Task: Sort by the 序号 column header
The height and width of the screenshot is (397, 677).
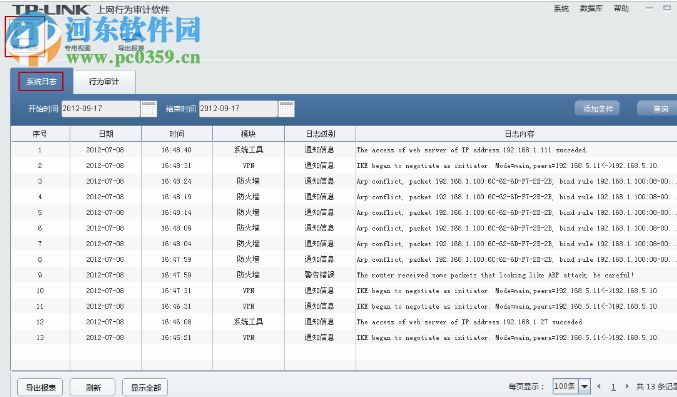Action: (40, 134)
